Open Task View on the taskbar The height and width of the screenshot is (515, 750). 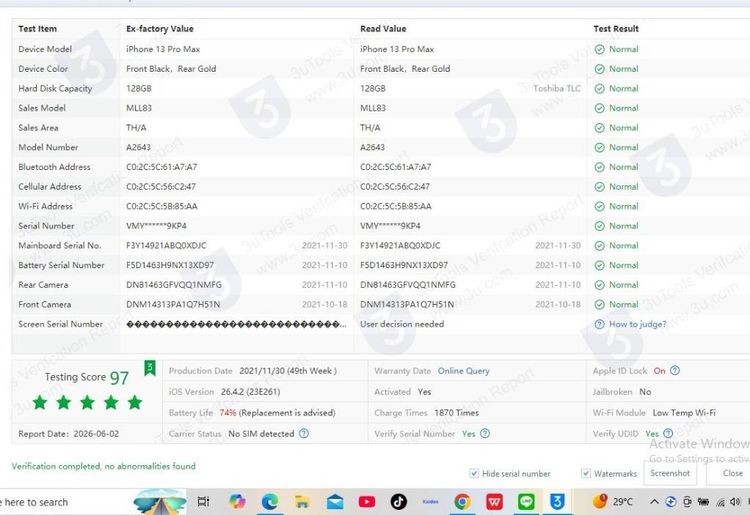pos(203,502)
